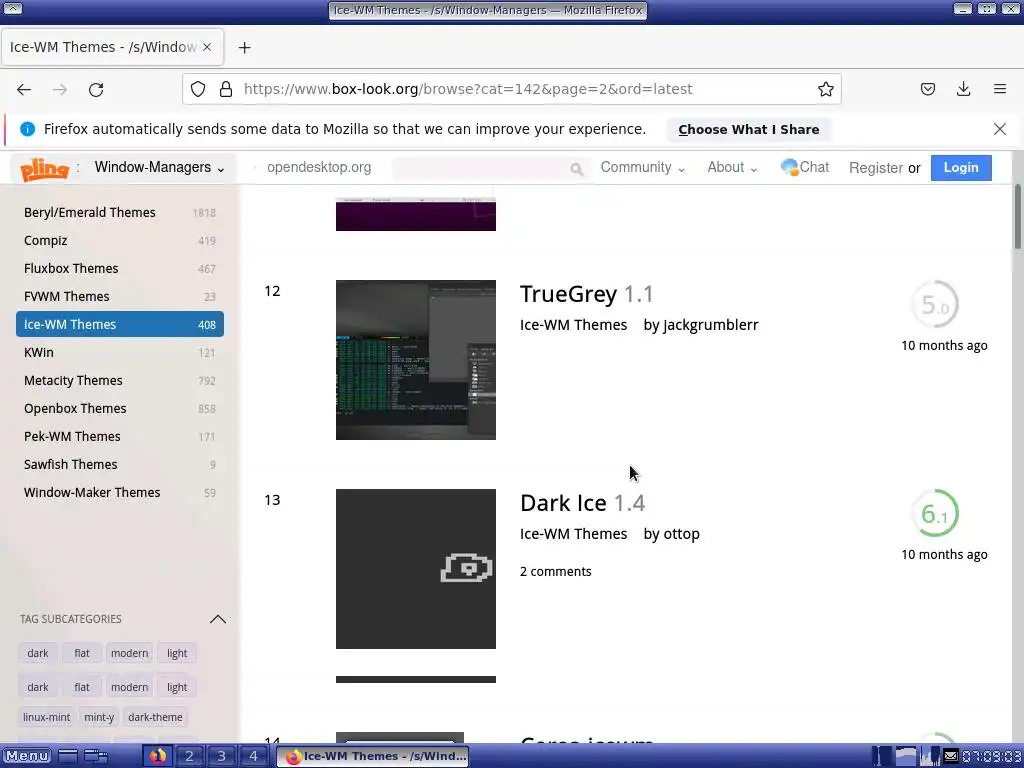Bookmark this page with the star icon
This screenshot has height=768, width=1024.
coord(825,89)
